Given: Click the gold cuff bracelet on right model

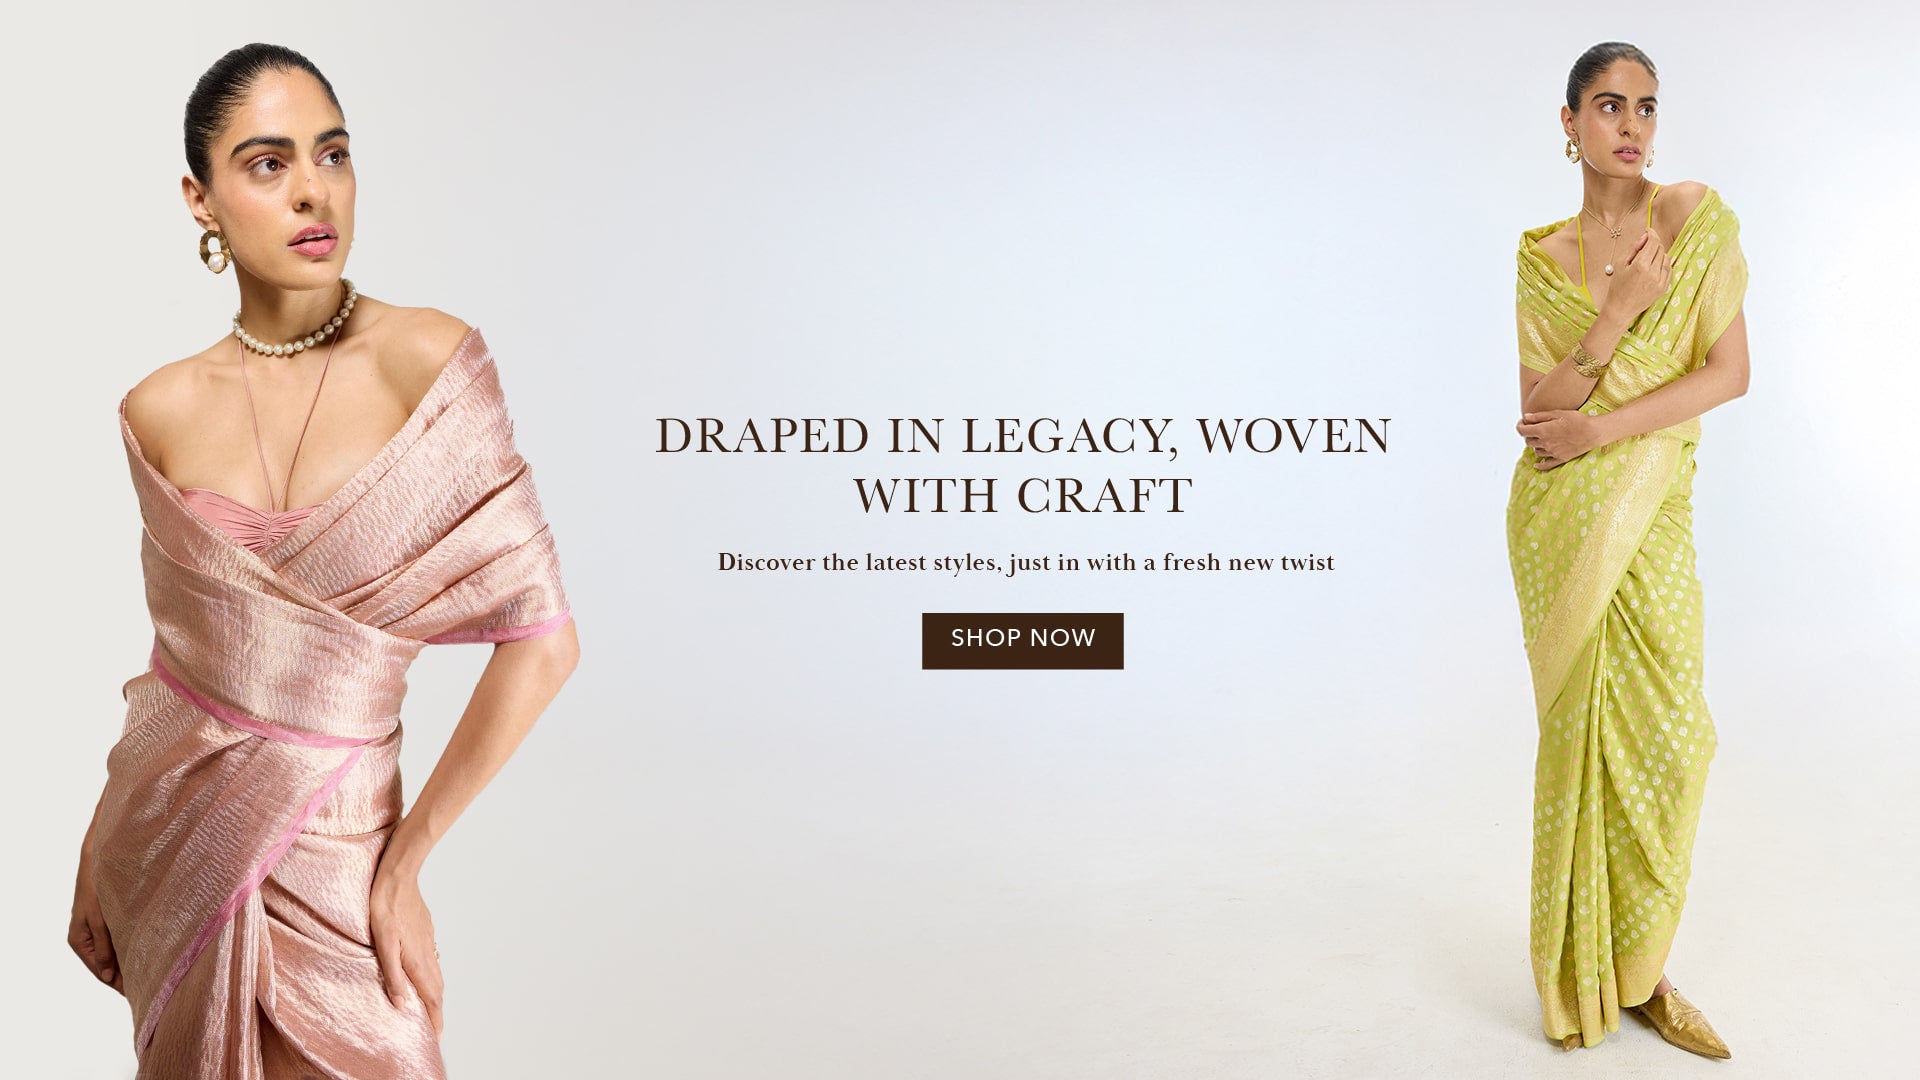Looking at the screenshot, I should [x=1587, y=359].
